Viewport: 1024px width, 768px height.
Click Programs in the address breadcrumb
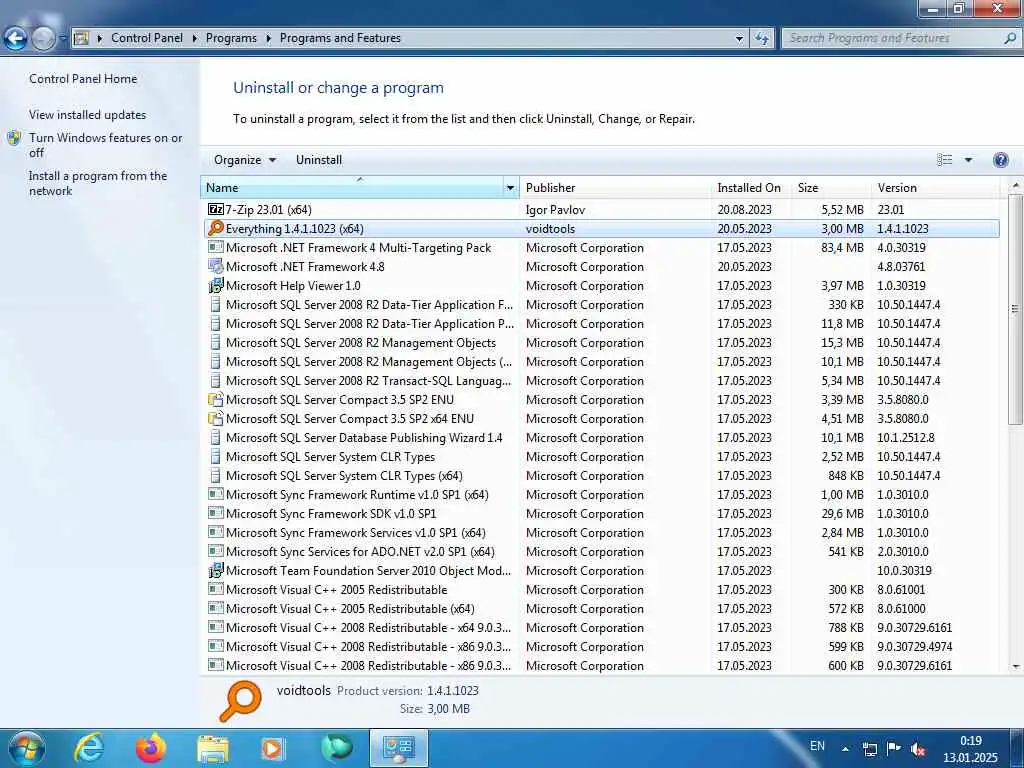[231, 39]
